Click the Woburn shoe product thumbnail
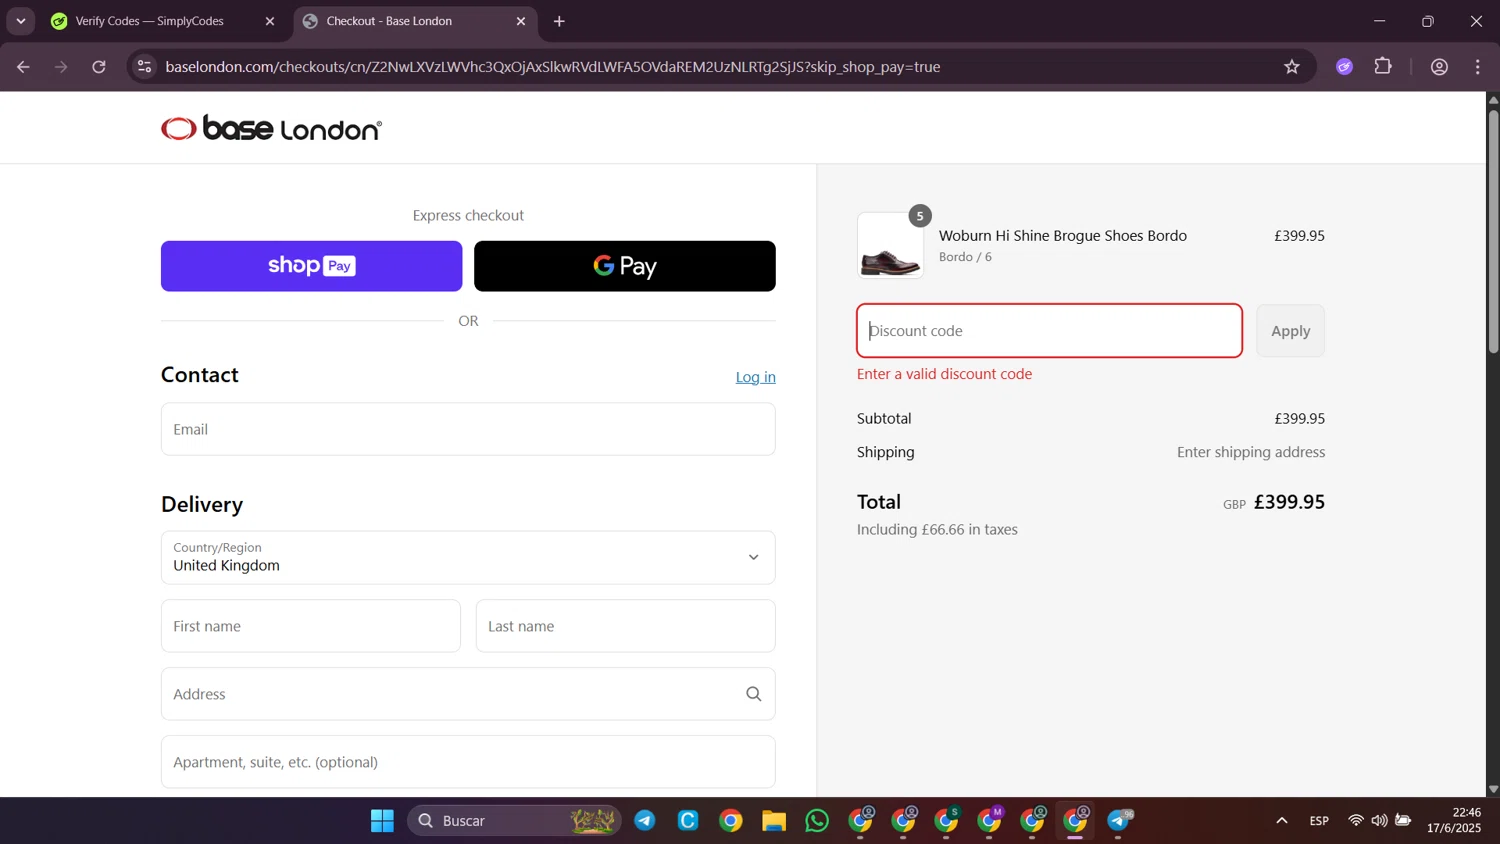The image size is (1500, 844). pyautogui.click(x=890, y=245)
